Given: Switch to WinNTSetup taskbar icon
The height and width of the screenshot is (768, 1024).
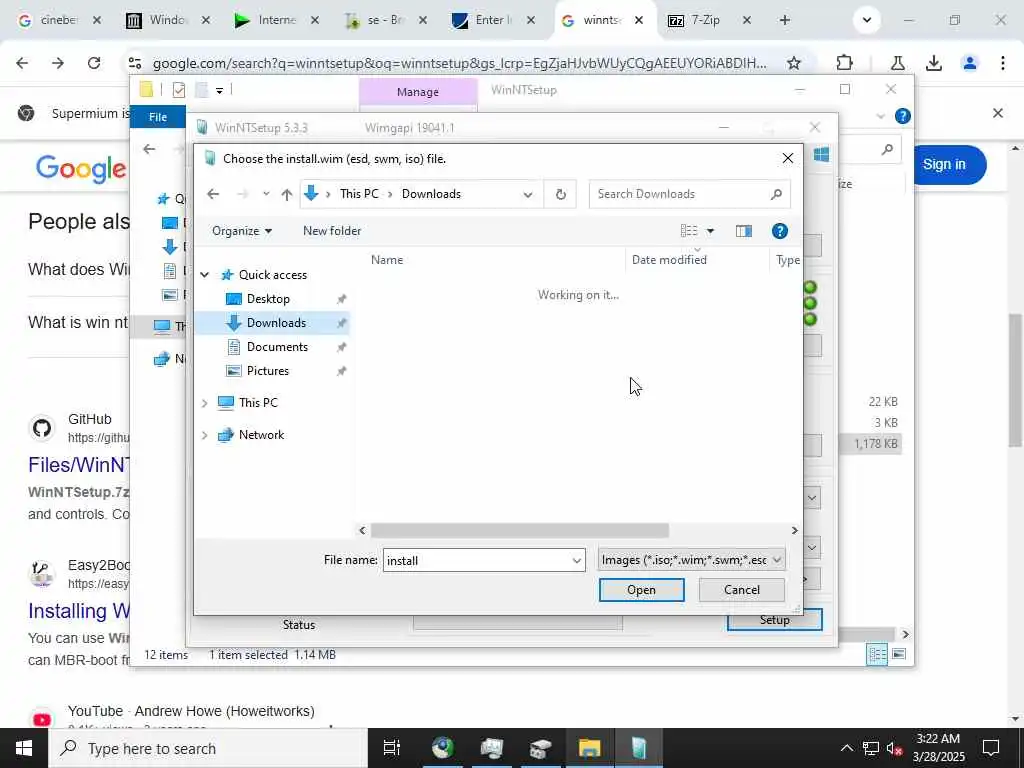Looking at the screenshot, I should [x=639, y=748].
